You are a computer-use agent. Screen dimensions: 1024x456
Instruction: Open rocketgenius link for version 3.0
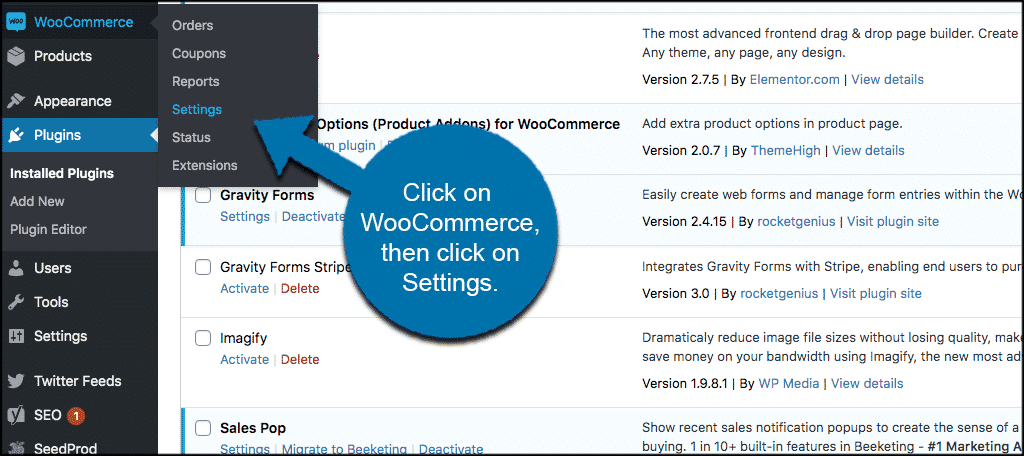[779, 293]
